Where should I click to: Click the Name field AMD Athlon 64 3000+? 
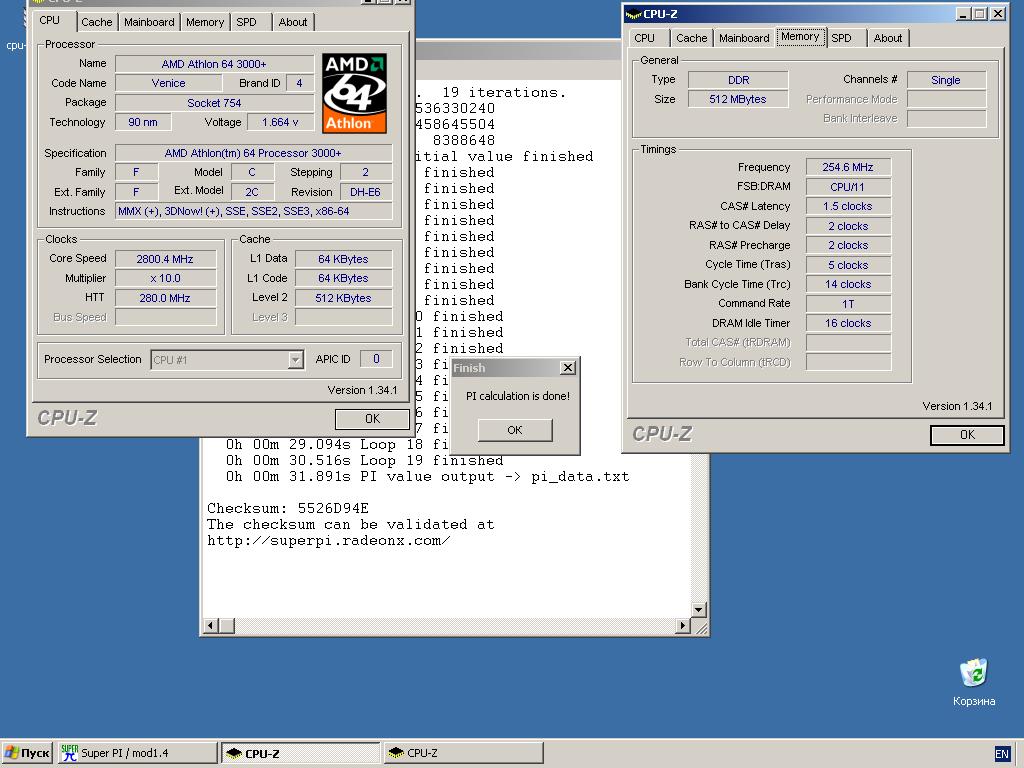214,64
